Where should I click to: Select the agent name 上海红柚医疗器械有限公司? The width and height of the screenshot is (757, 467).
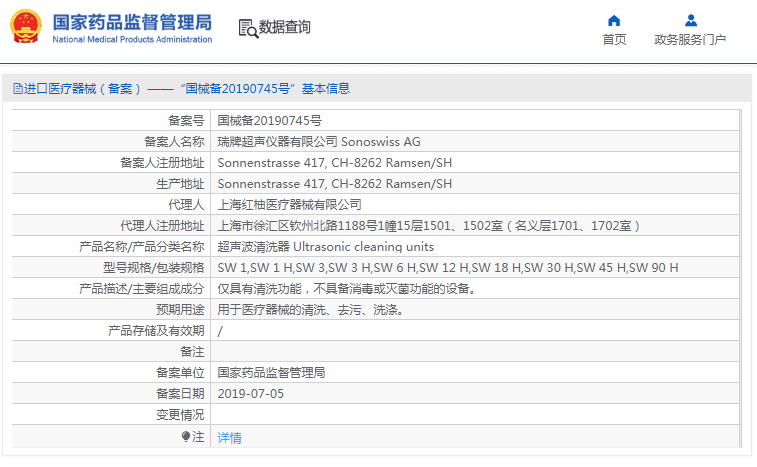pos(289,205)
